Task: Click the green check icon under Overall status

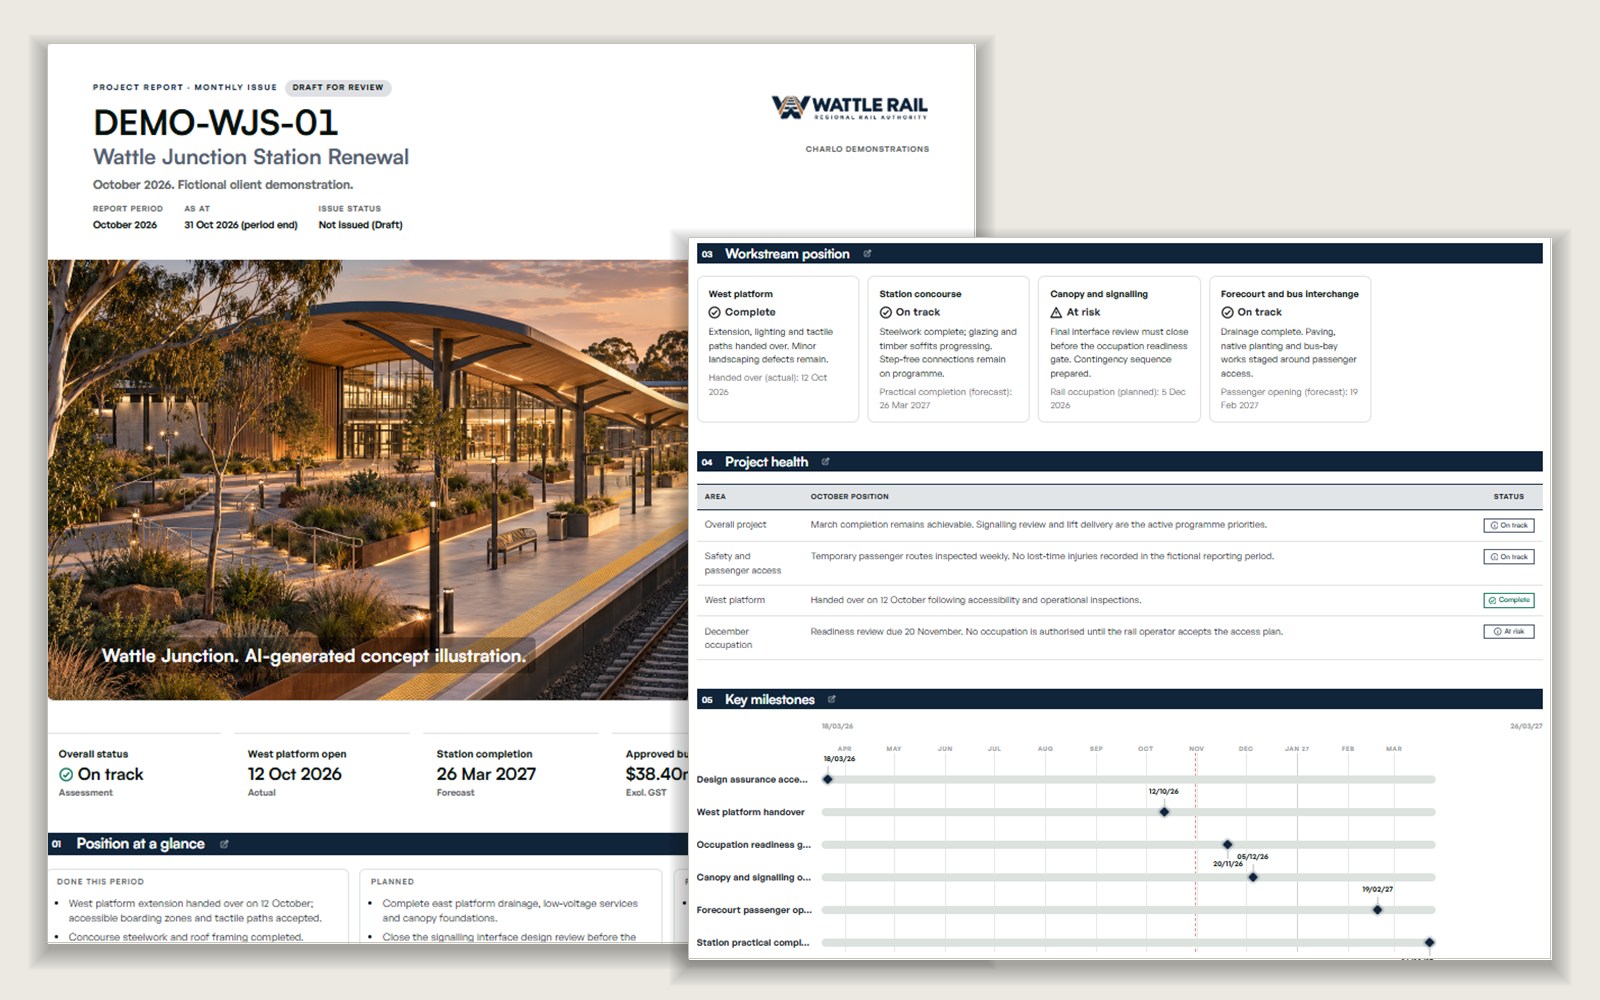Action: click(66, 775)
